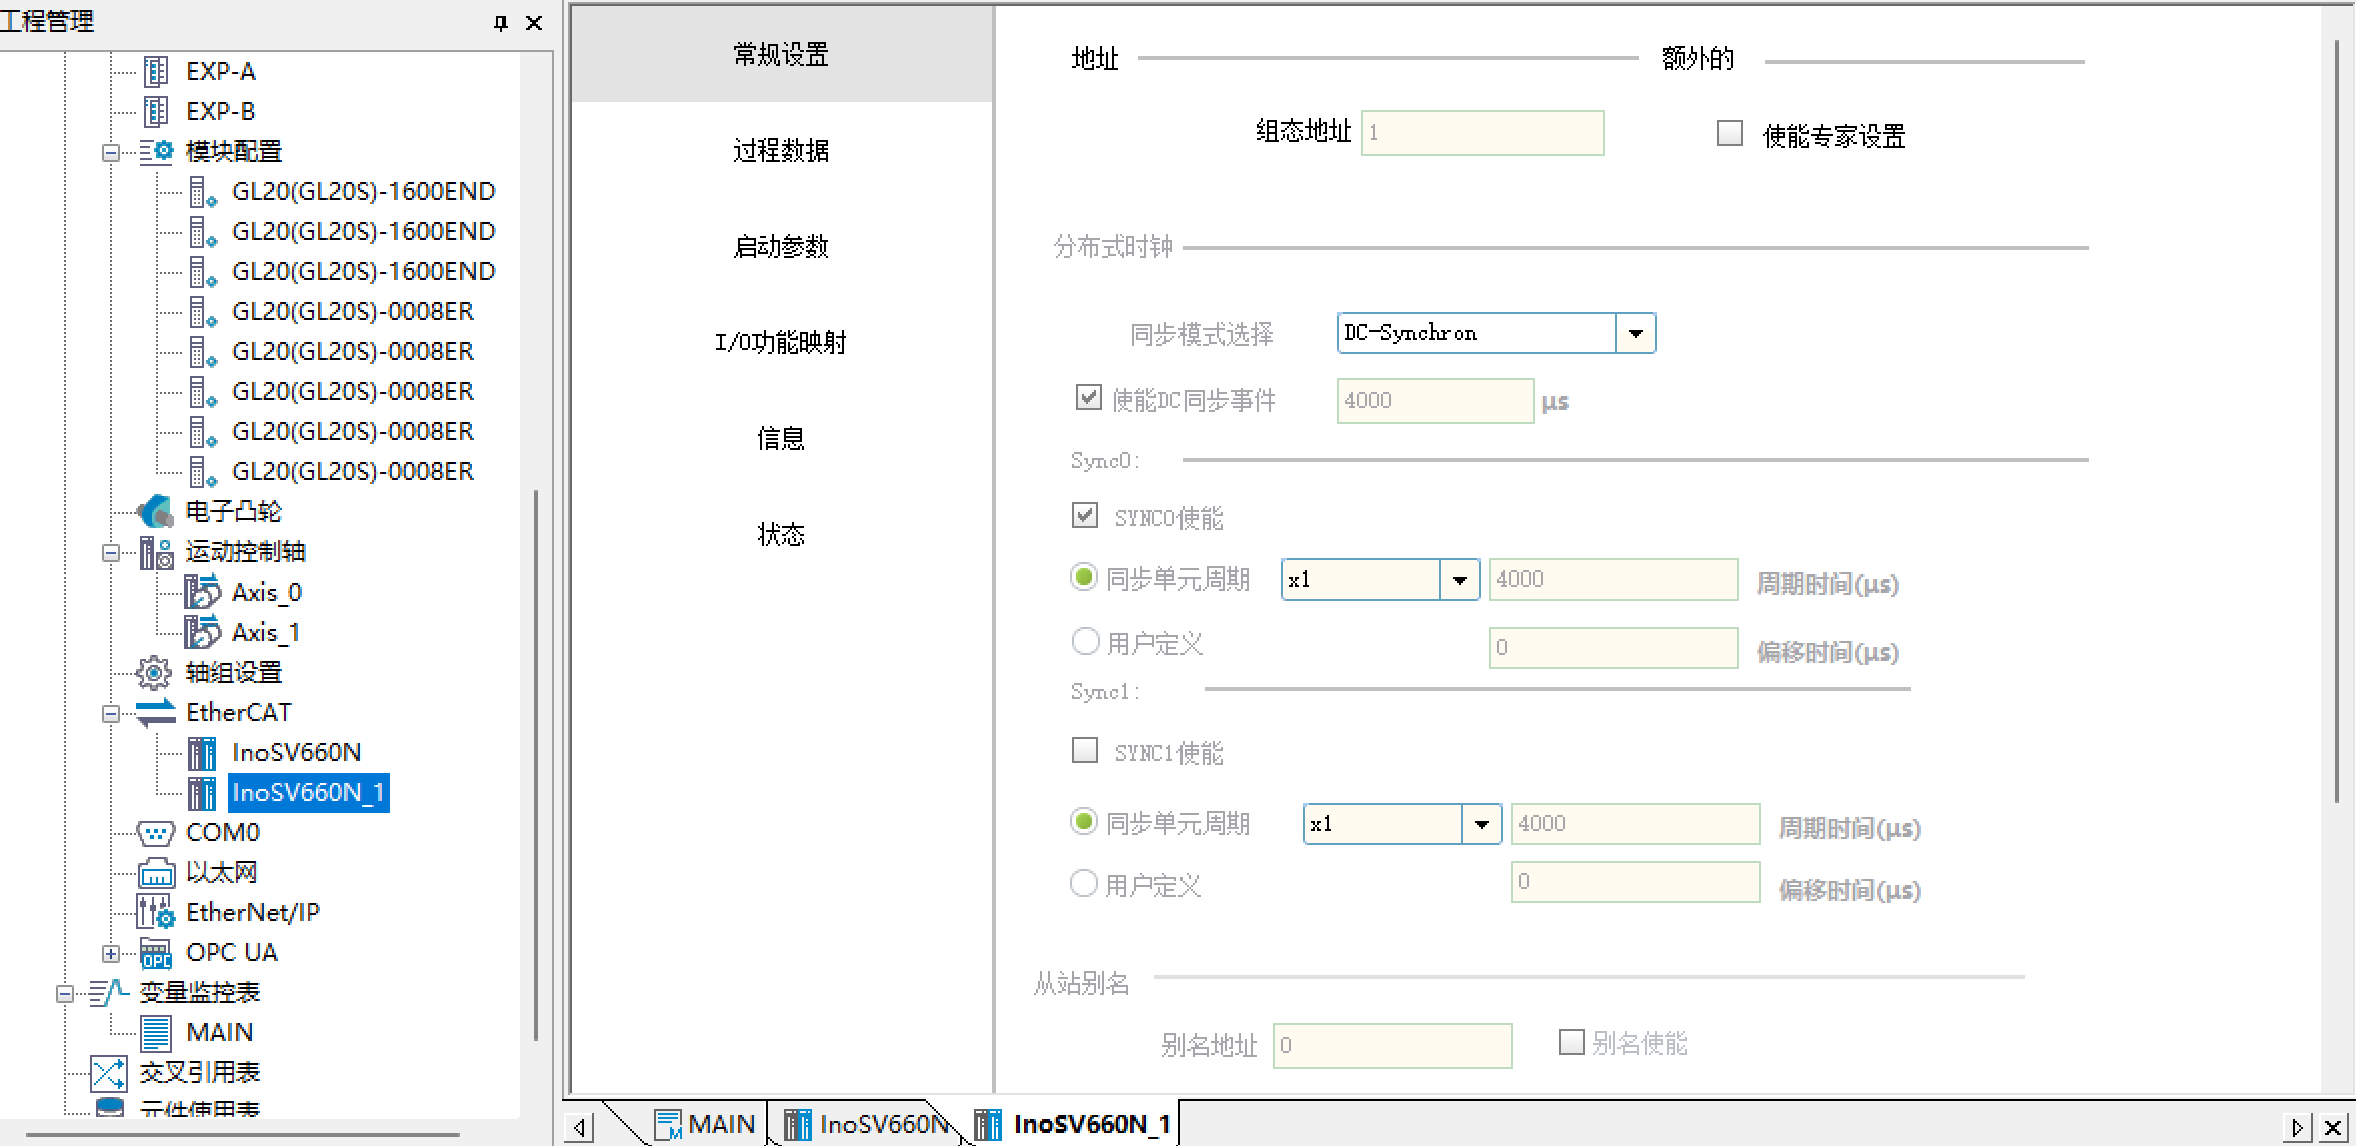
Task: Click the EtherCAT network icon in tree
Action: click(x=155, y=712)
